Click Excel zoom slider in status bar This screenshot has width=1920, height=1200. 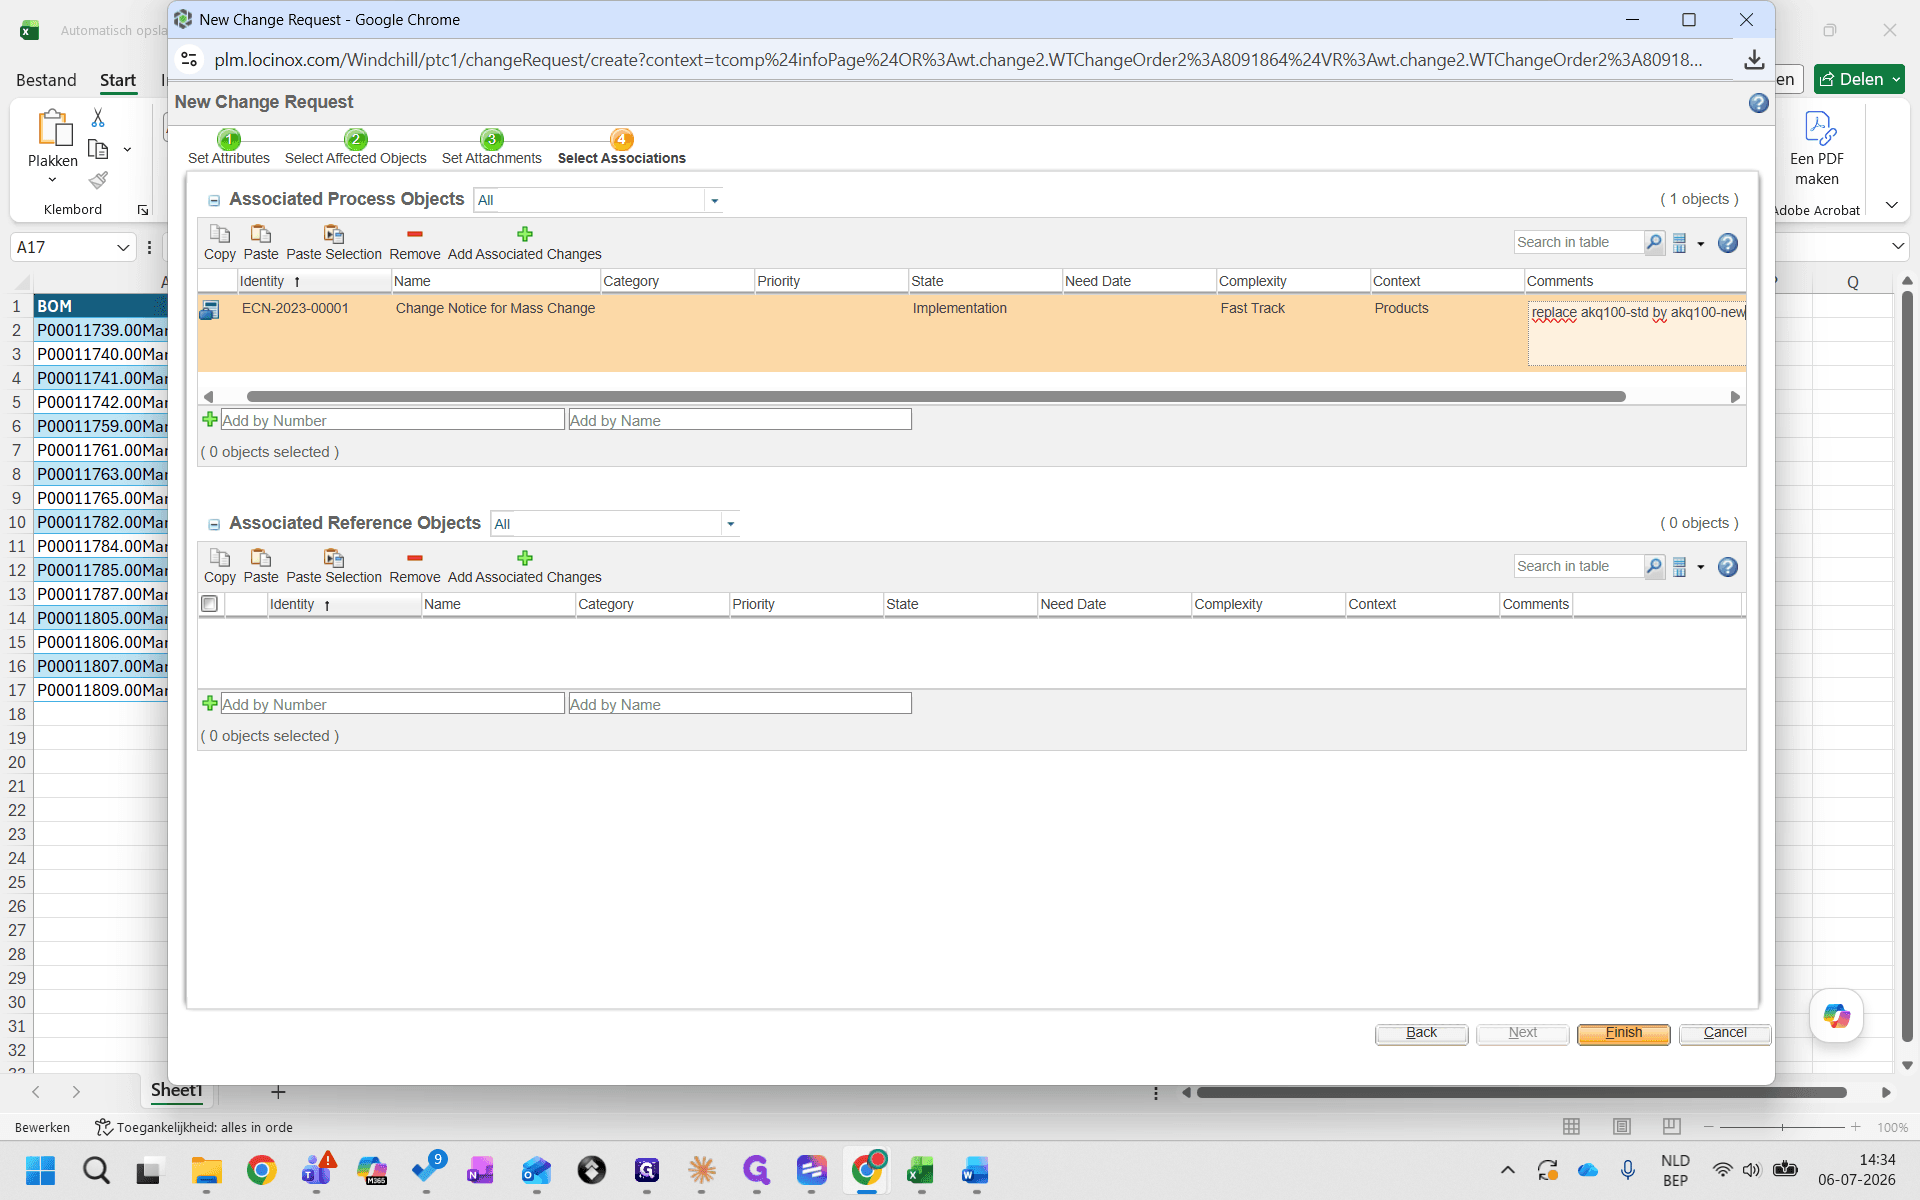tap(1782, 1127)
